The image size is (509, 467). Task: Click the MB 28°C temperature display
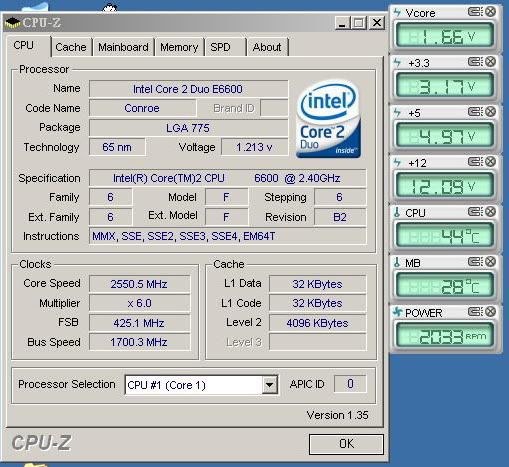pos(444,286)
